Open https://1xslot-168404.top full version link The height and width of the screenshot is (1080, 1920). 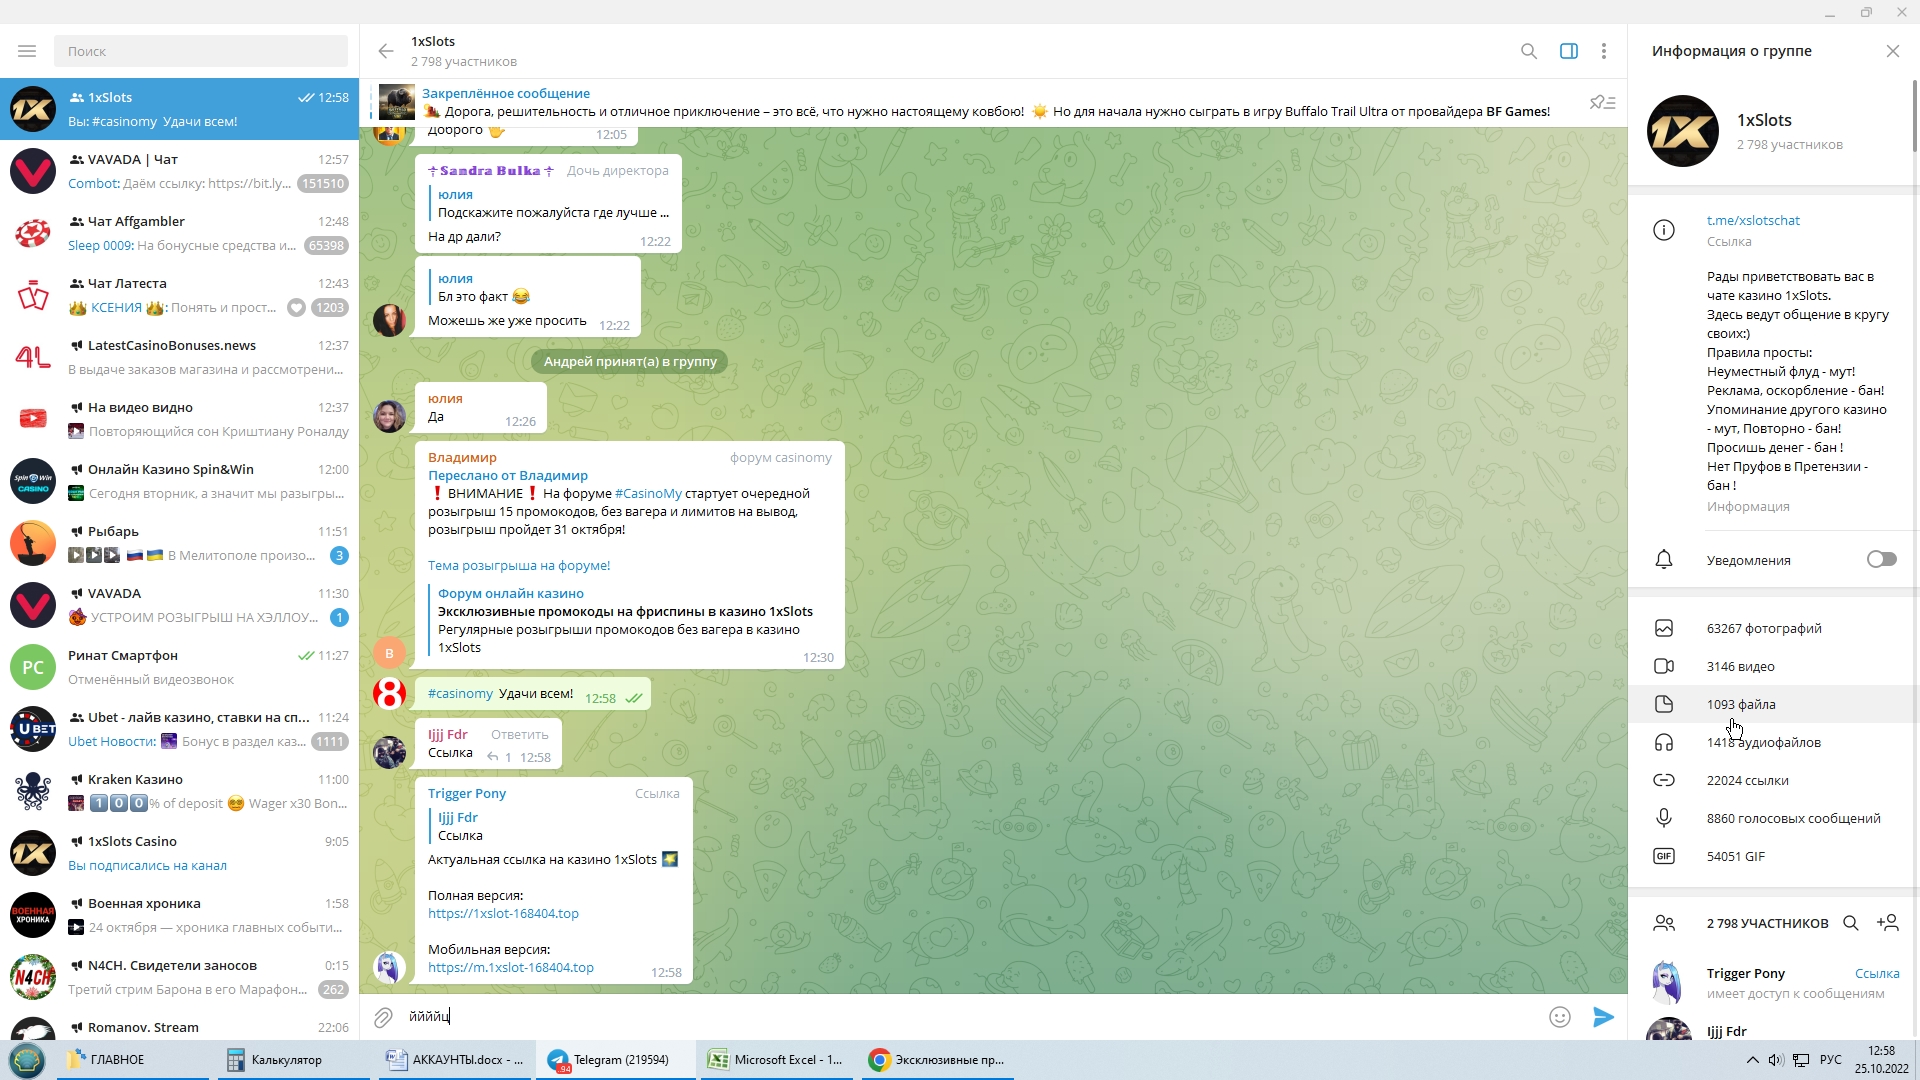pyautogui.click(x=503, y=913)
